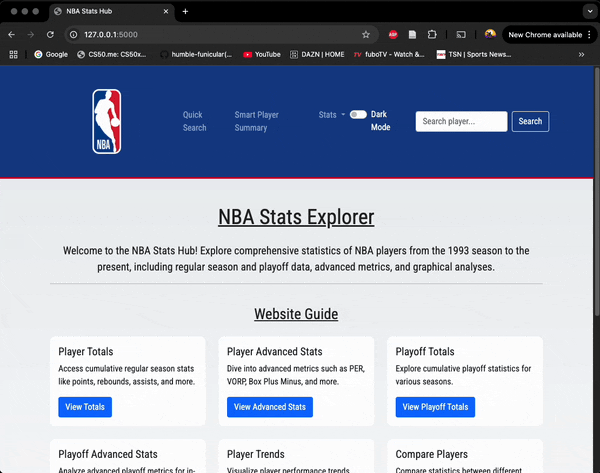
Task: Click the navbar Search button
Action: [530, 121]
